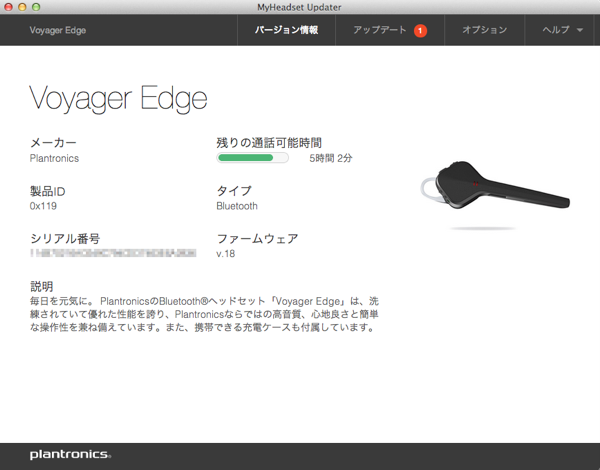Close the MyHeadset Updater window

[x=8, y=7]
